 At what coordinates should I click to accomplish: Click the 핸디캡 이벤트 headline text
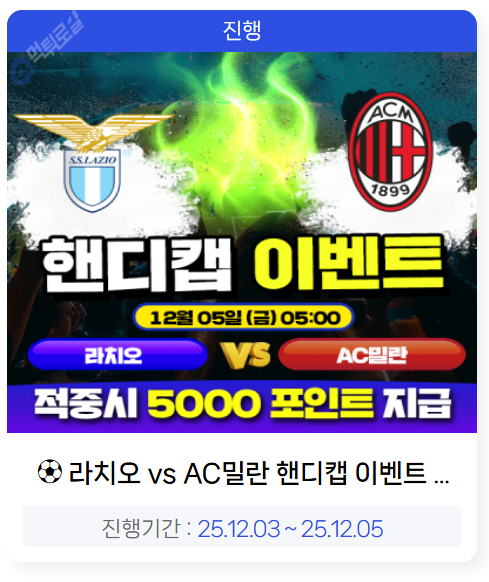tap(243, 265)
